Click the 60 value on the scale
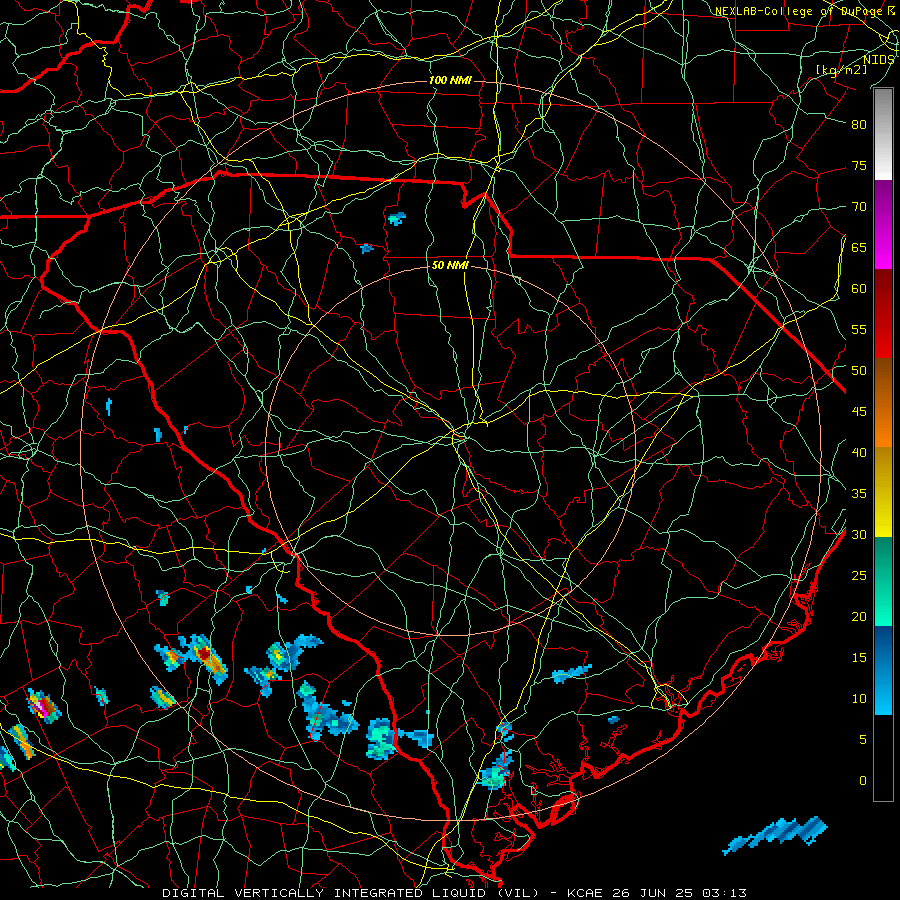900x900 pixels. point(859,289)
